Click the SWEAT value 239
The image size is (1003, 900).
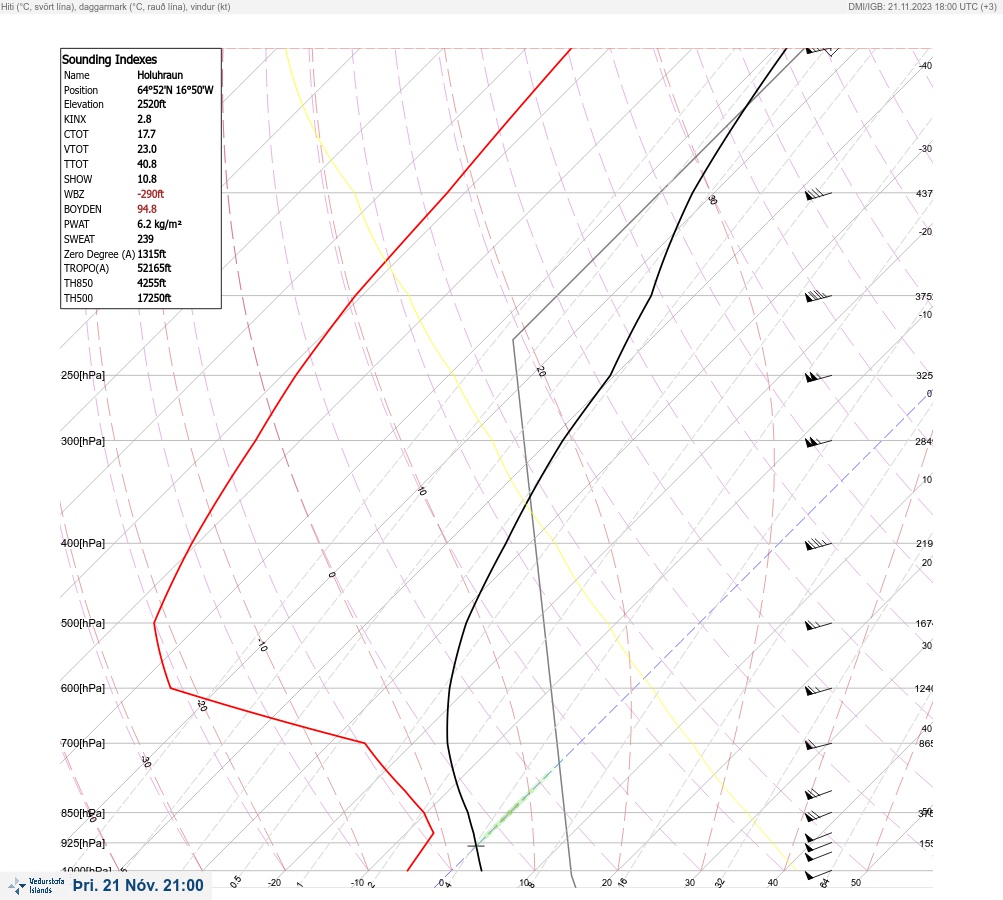click(x=145, y=239)
